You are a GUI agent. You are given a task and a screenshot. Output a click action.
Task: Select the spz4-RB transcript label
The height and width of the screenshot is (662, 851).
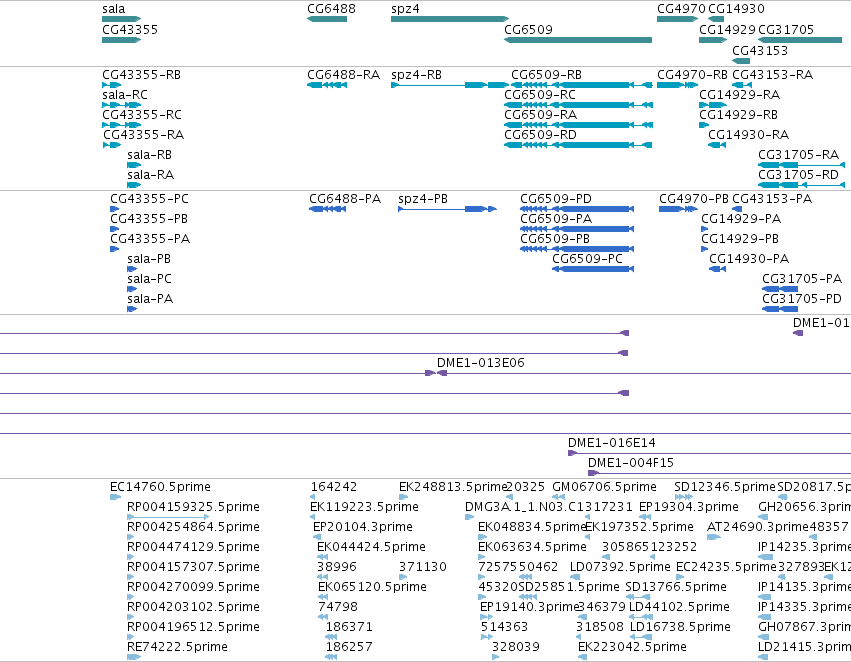point(416,74)
